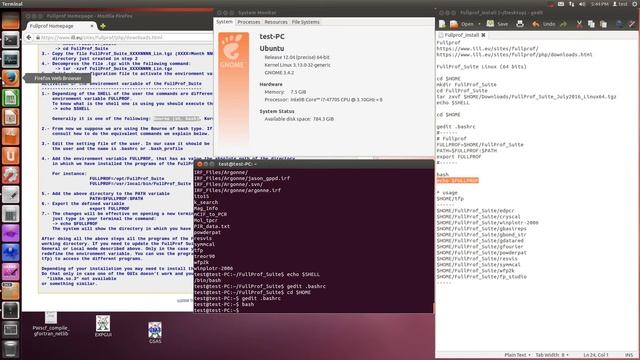Image resolution: width=640 pixels, height=360 pixels.
Task: Open Ubuntu One launcher icon
Action: coord(11,156)
